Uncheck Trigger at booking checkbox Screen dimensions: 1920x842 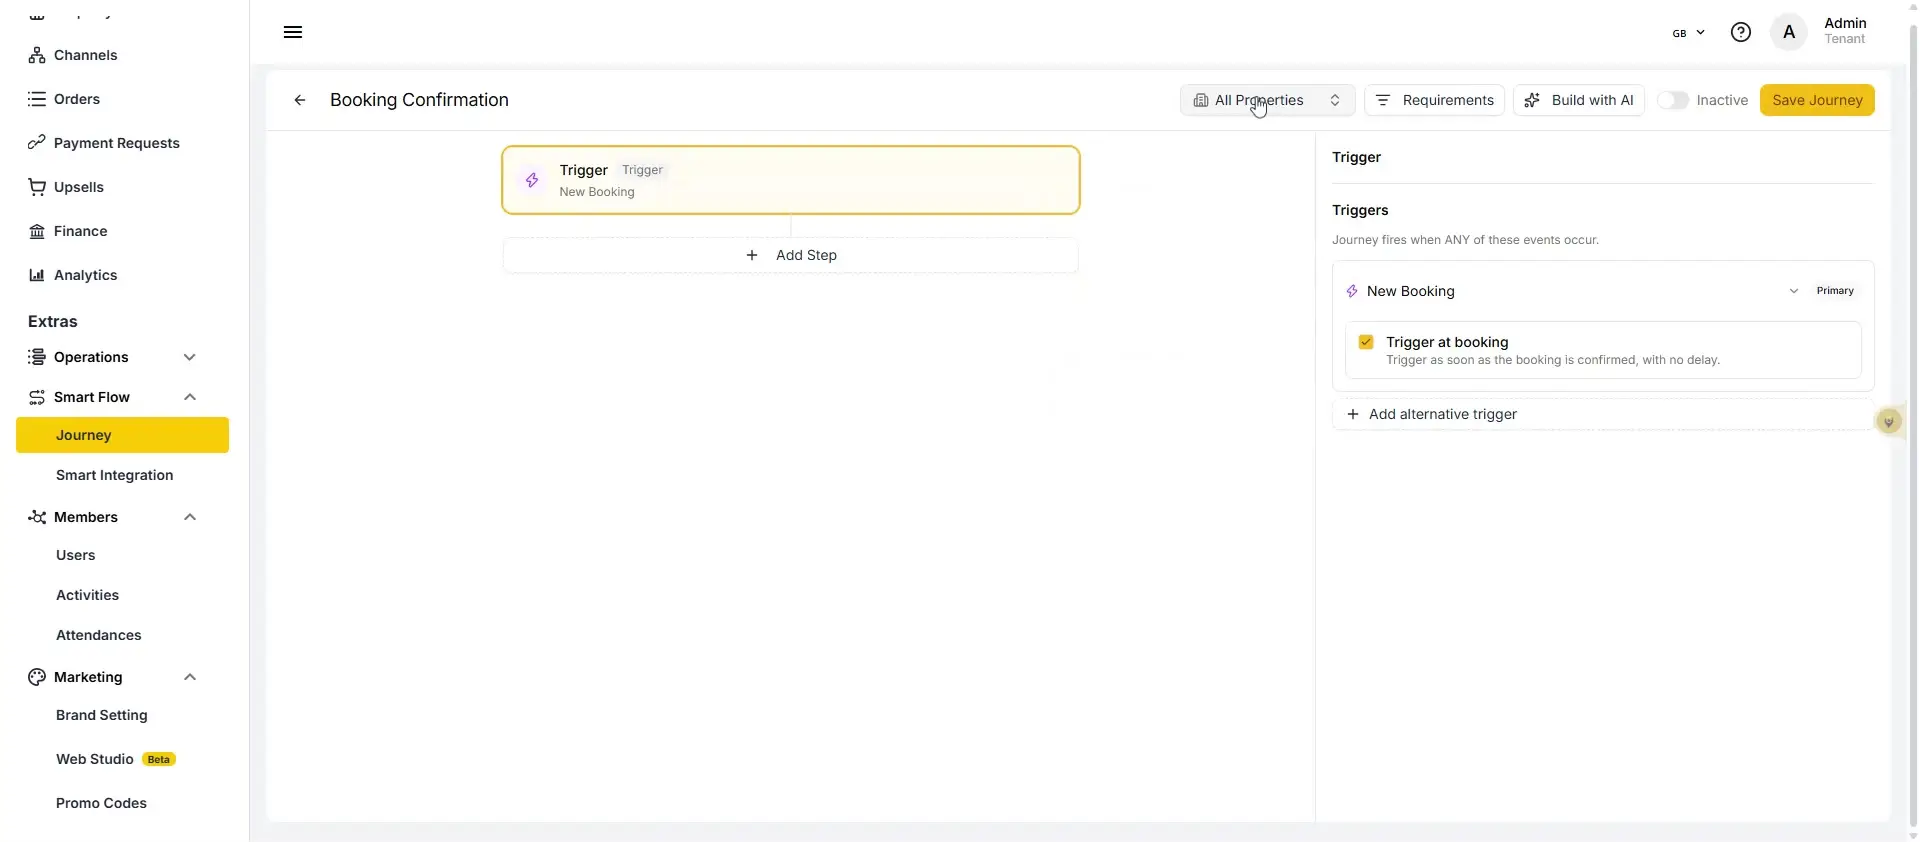pyautogui.click(x=1366, y=342)
